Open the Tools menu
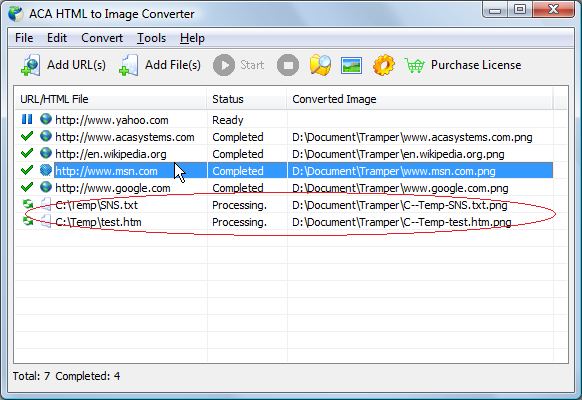 pos(151,38)
